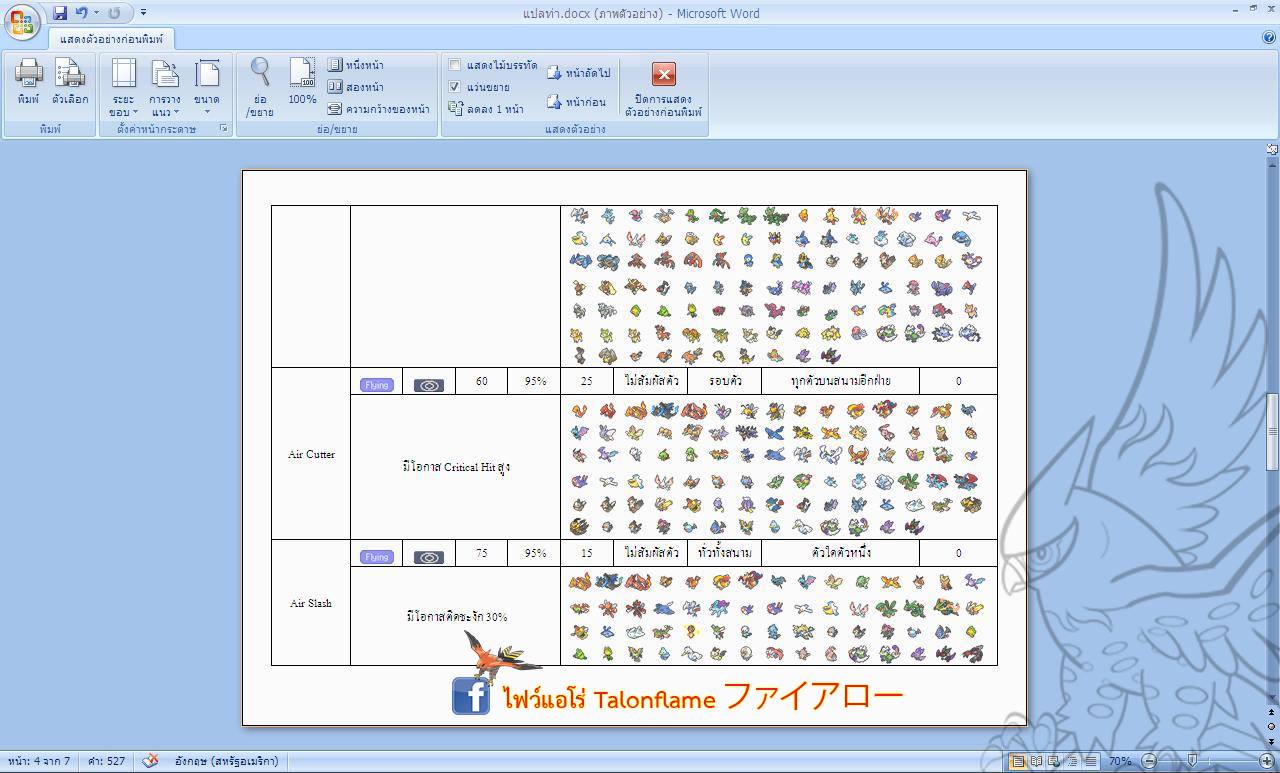The height and width of the screenshot is (773, 1280).
Task: Click the zoom slider in status bar
Action: coord(1192,761)
